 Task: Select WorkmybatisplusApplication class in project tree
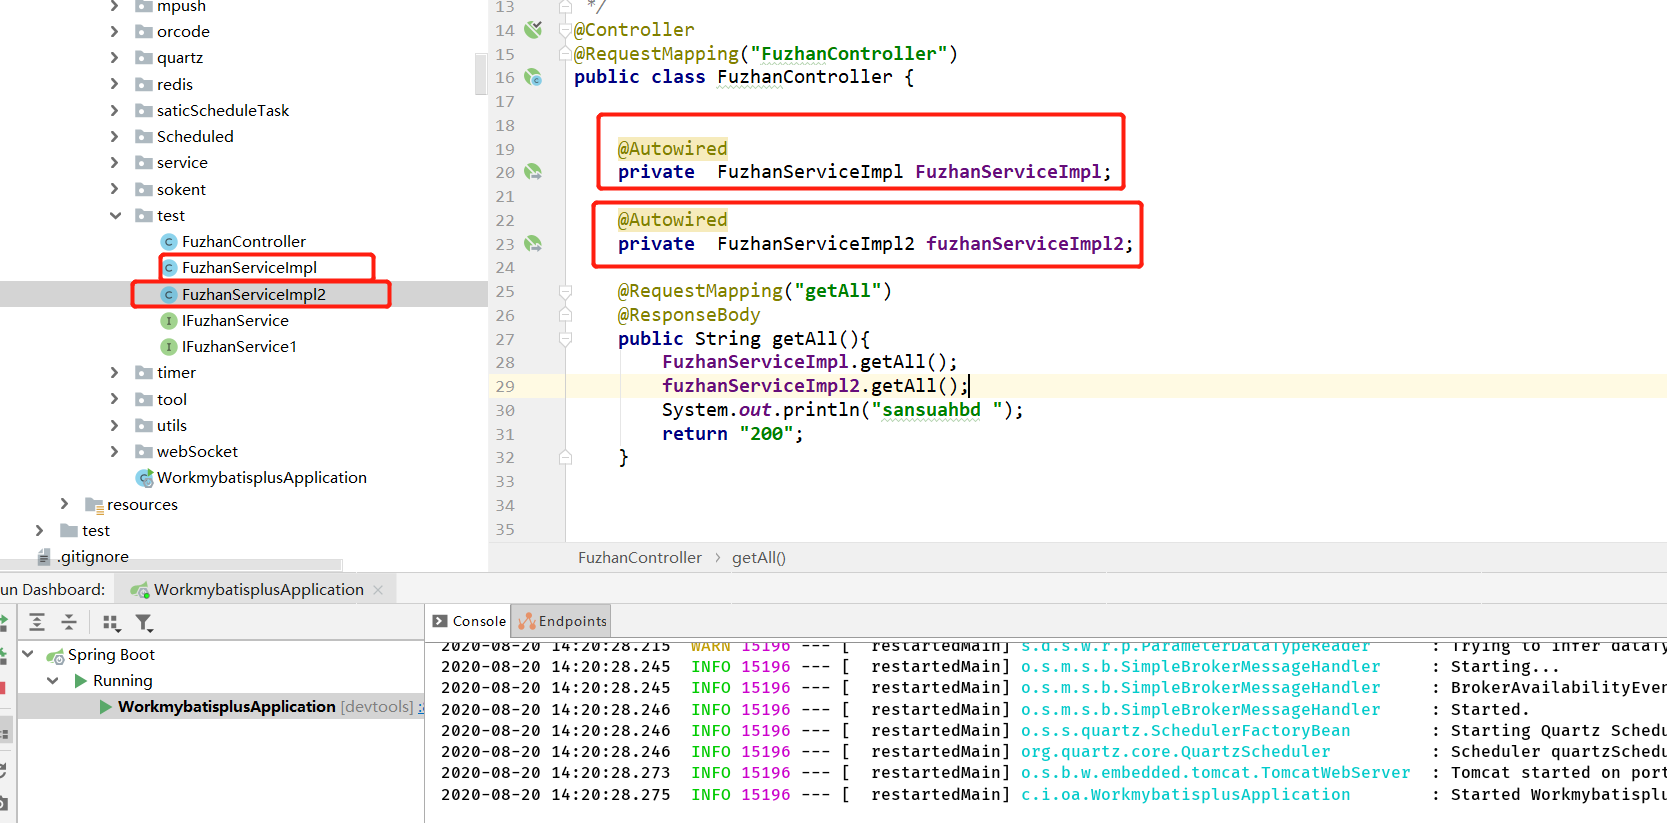point(262,478)
